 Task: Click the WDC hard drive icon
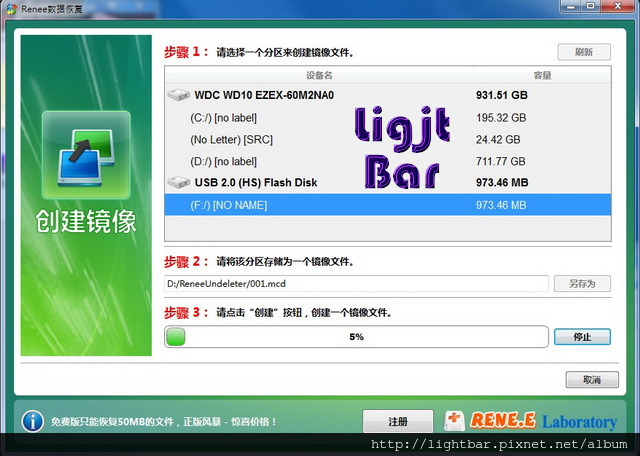(x=179, y=95)
